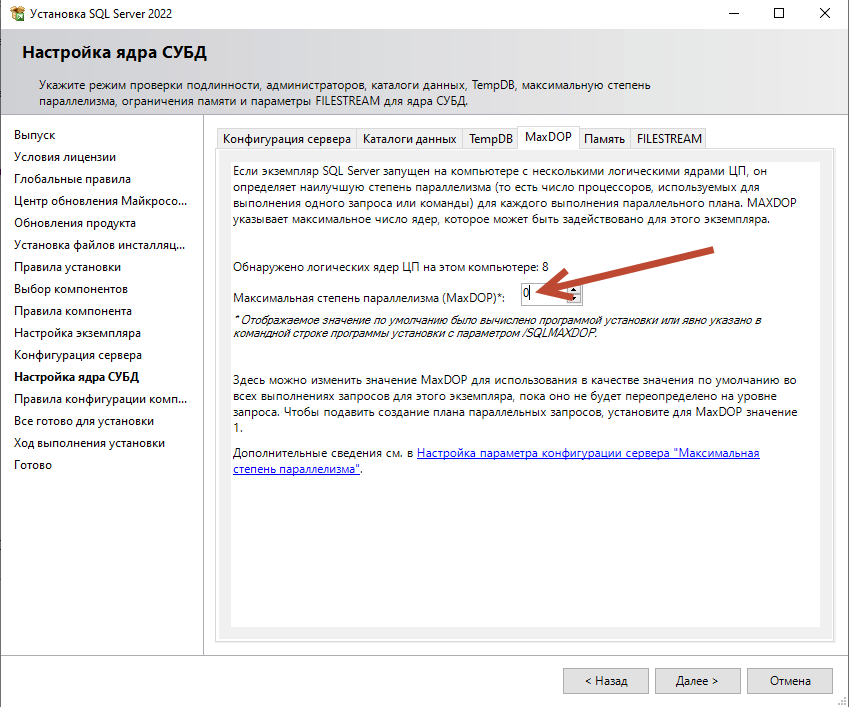Open the FILESTREAM tab

pyautogui.click(x=668, y=138)
